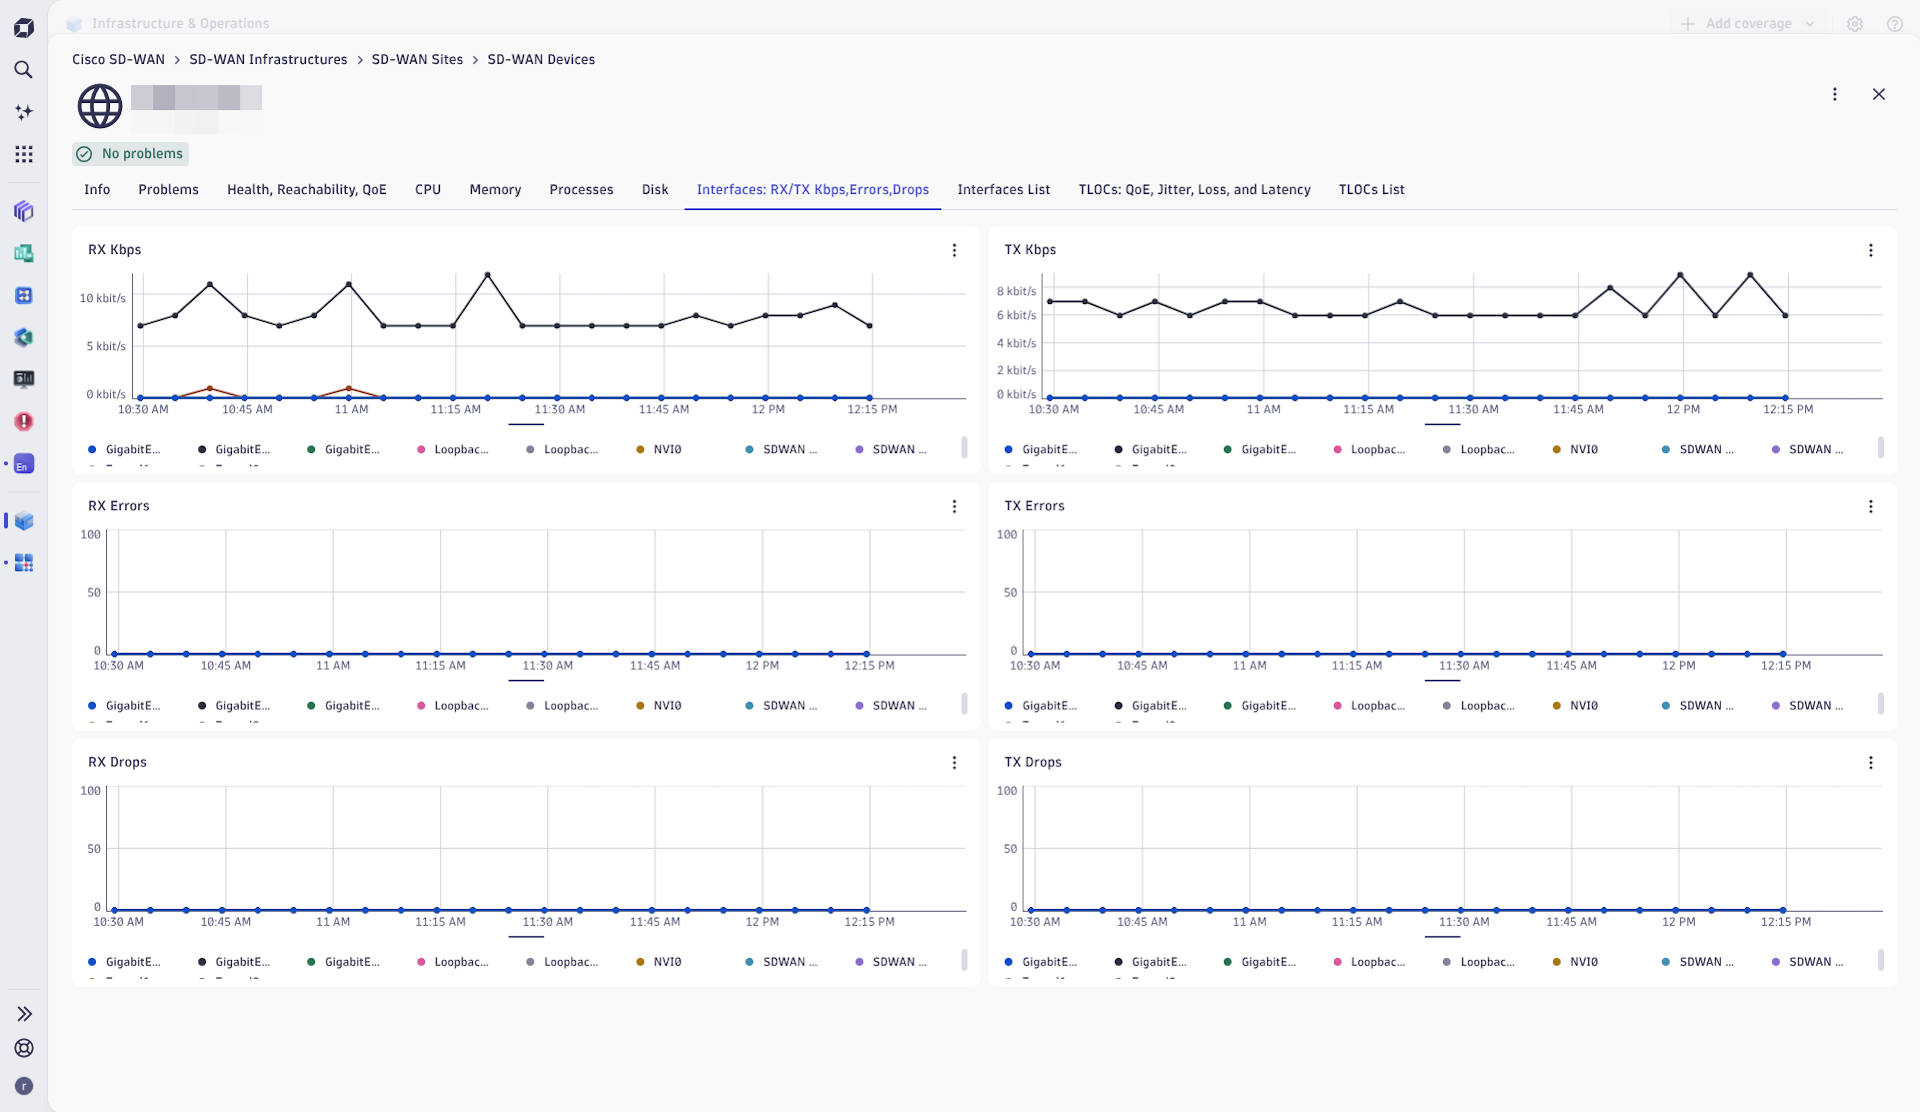Open RX Kbps chart options menu
This screenshot has width=1920, height=1112.
(x=954, y=250)
